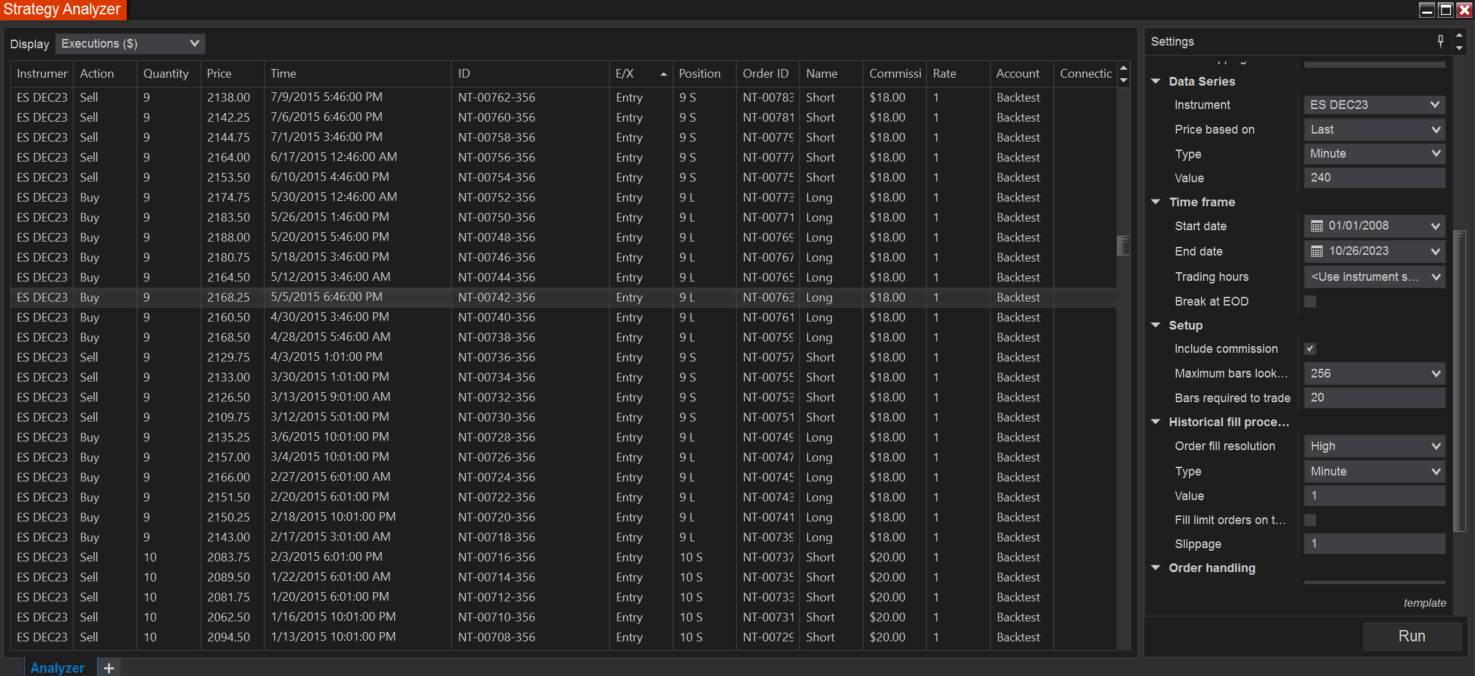The width and height of the screenshot is (1475, 676).
Task: Collapse the Setup section
Action: (x=1156, y=325)
